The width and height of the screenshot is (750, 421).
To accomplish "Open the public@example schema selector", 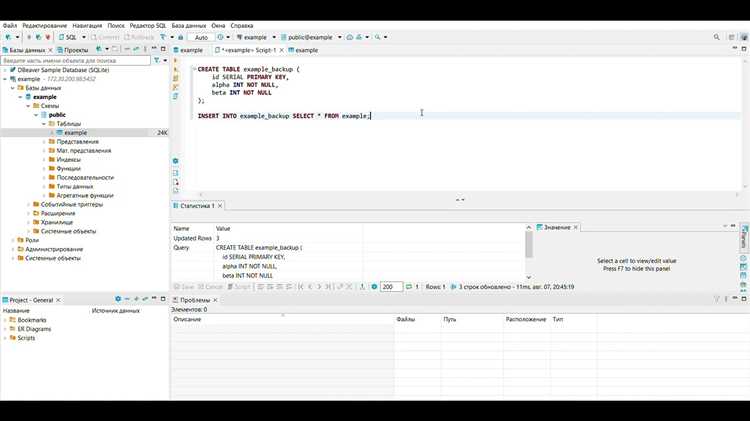I will point(310,37).
